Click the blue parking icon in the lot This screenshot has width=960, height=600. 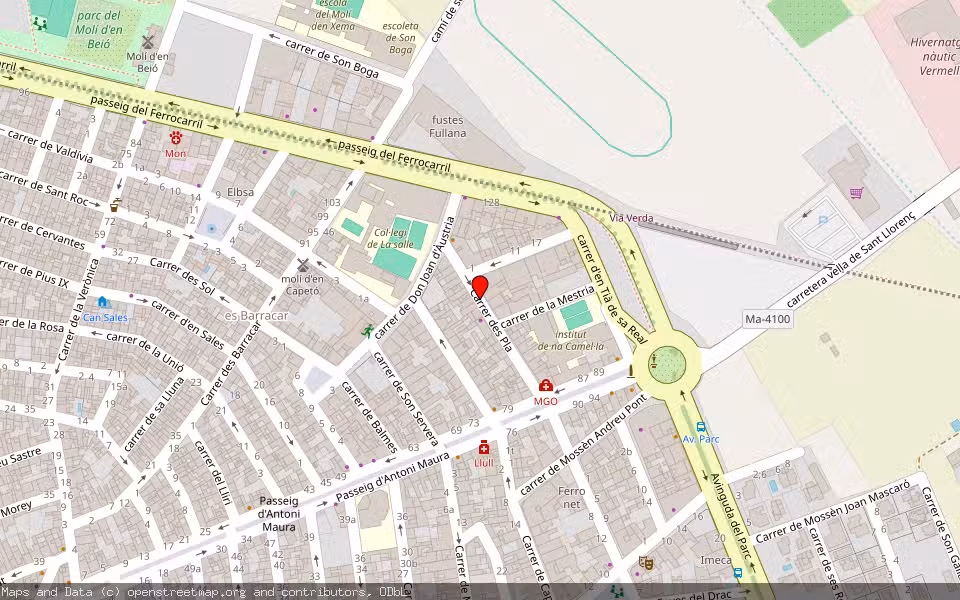tap(823, 220)
